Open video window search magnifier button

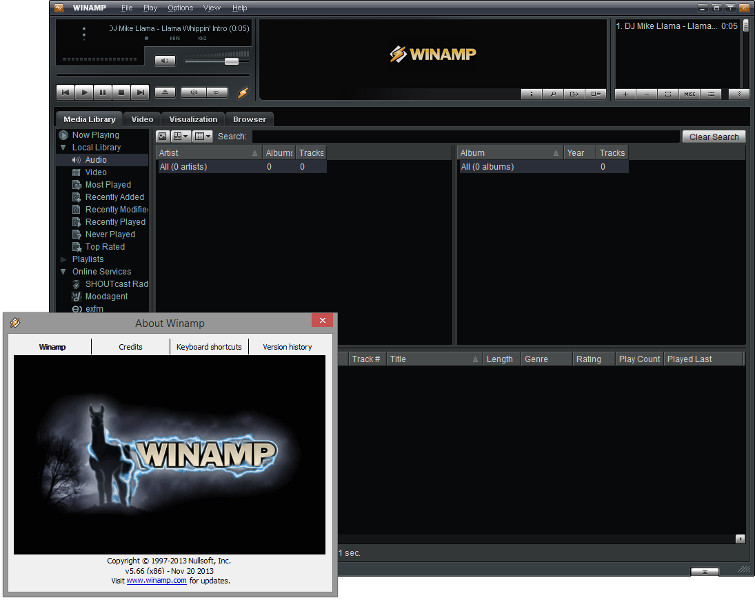(553, 94)
